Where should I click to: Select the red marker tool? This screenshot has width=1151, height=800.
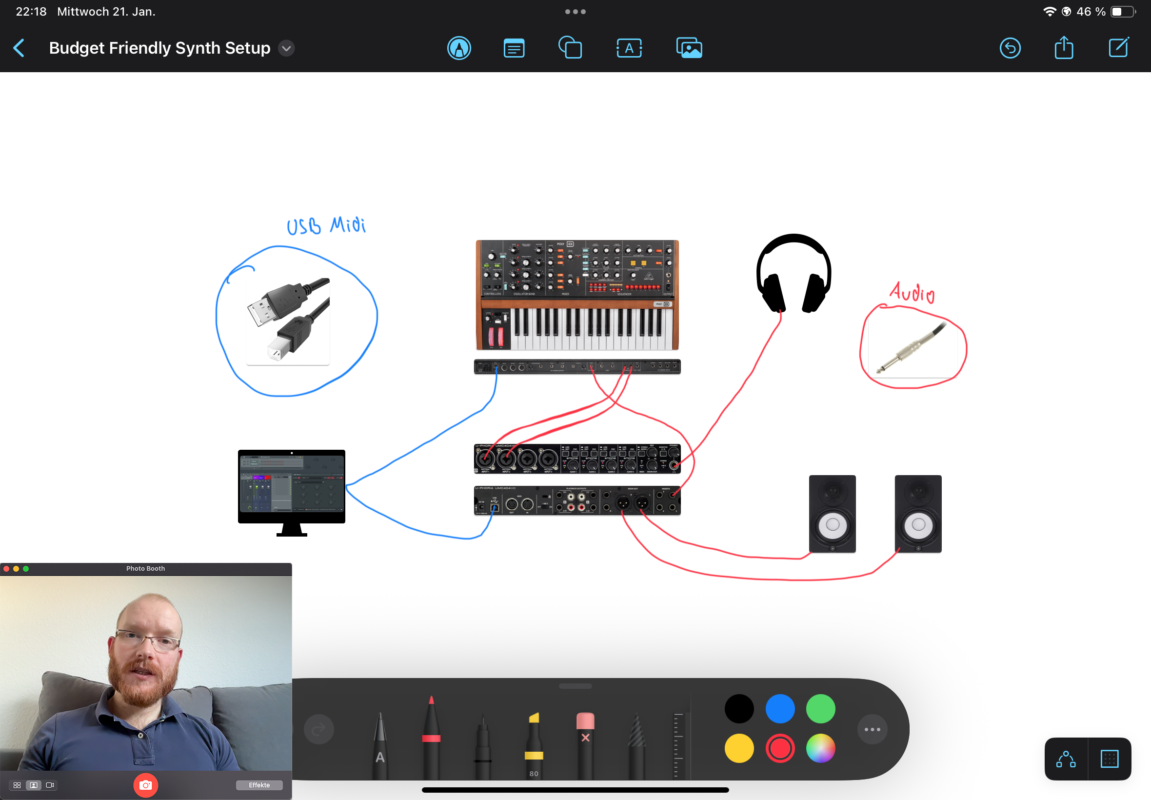[431, 738]
